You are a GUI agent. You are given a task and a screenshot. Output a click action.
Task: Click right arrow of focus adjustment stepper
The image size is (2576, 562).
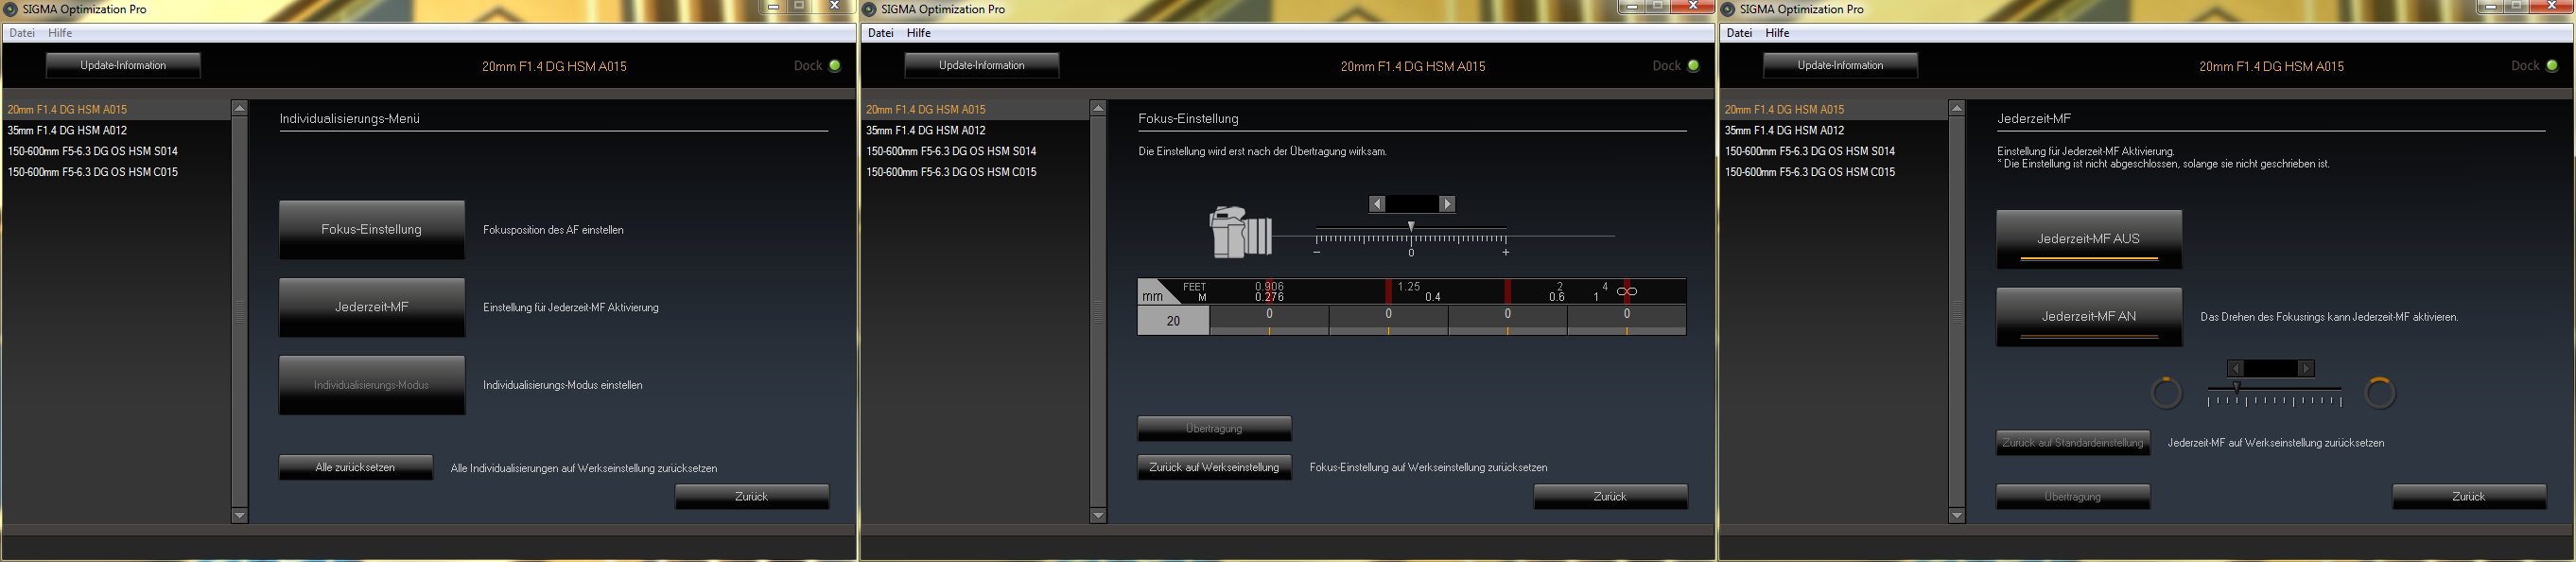(1447, 204)
